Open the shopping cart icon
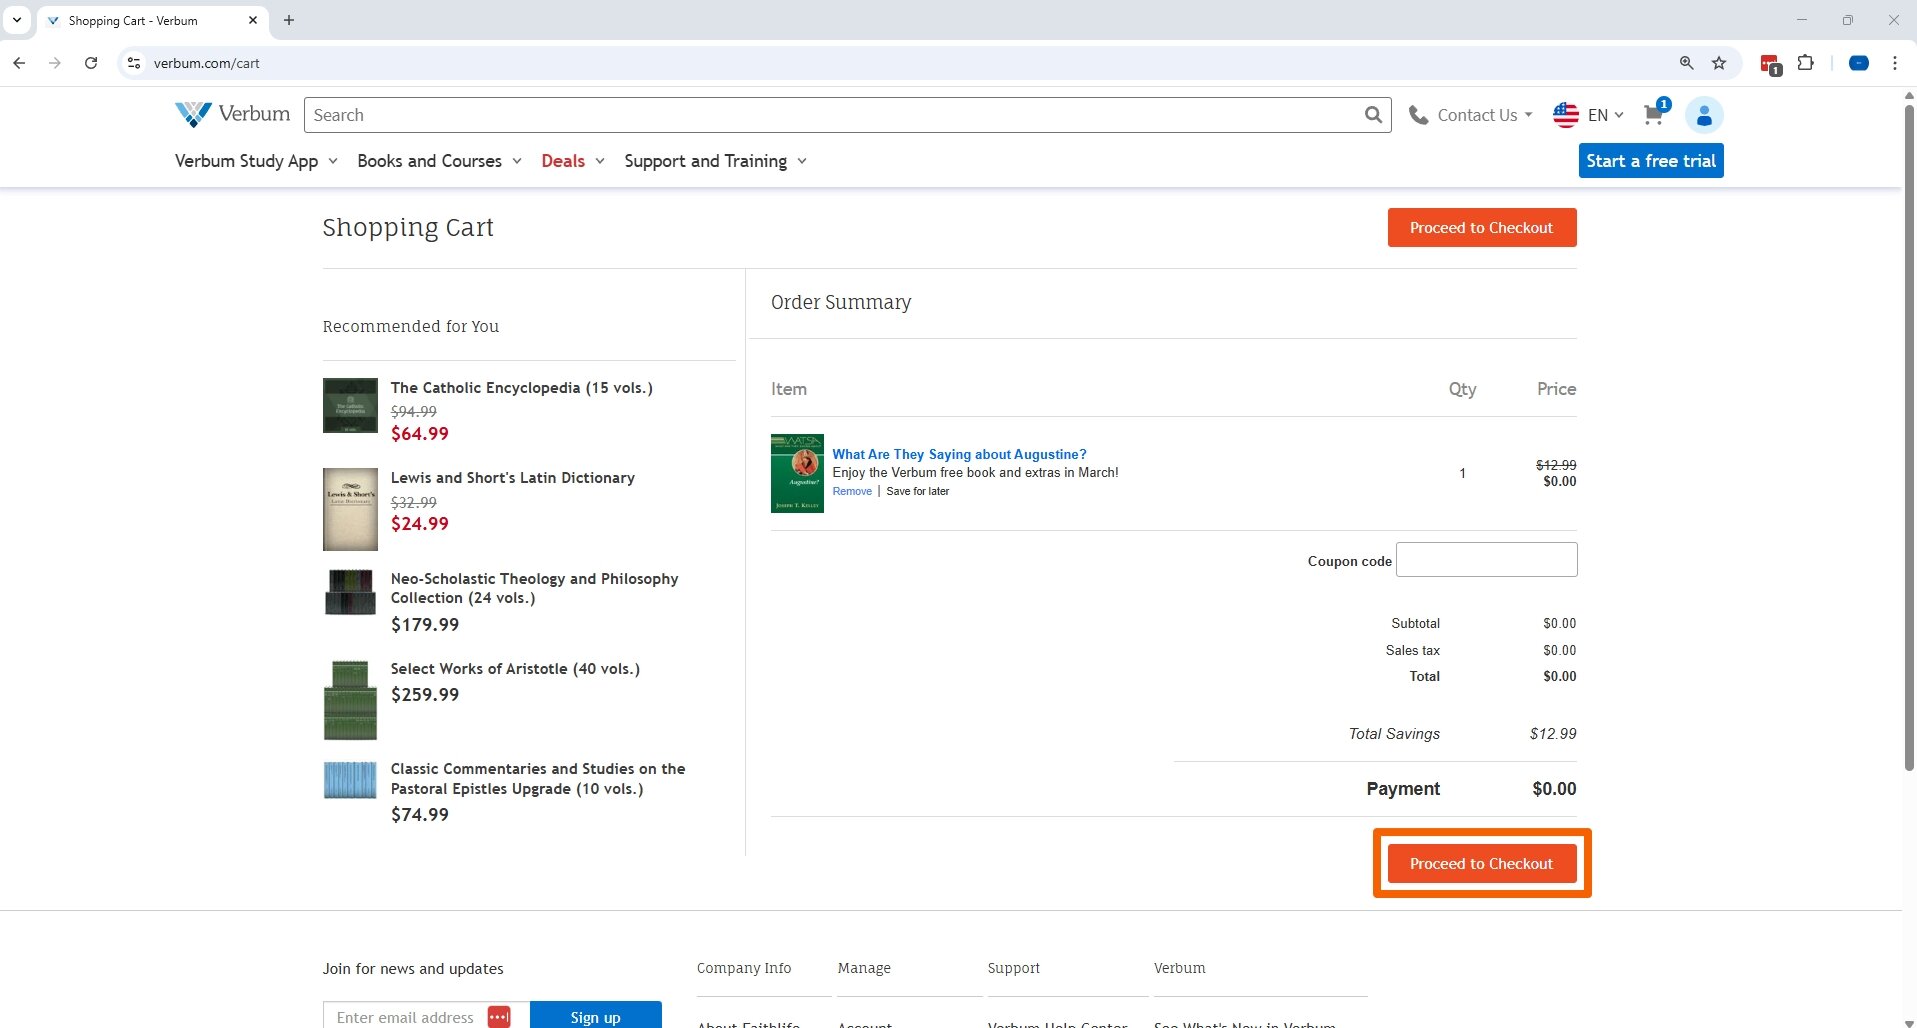Viewport: 1917px width, 1028px height. point(1654,115)
